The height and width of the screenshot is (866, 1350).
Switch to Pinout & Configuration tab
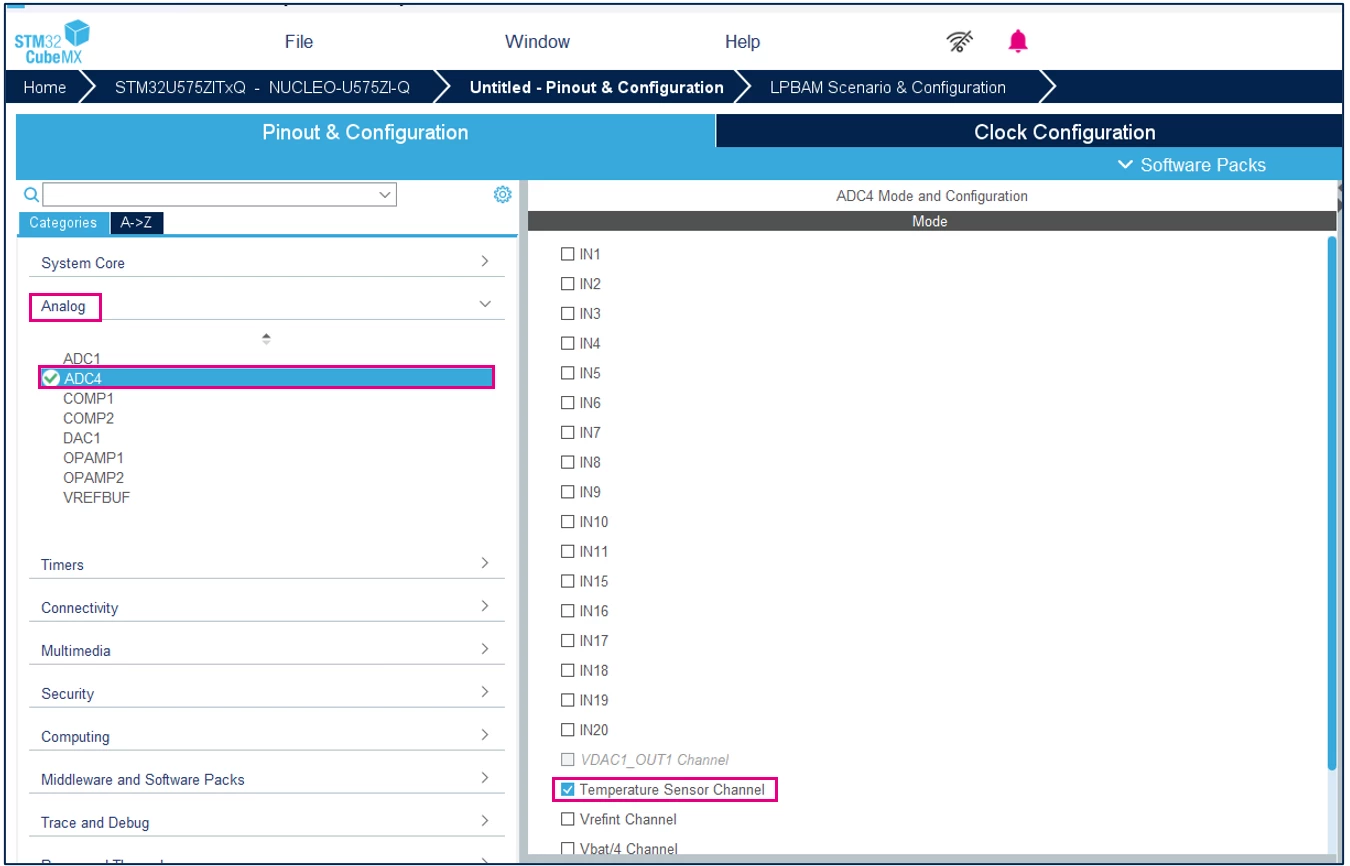click(x=365, y=132)
